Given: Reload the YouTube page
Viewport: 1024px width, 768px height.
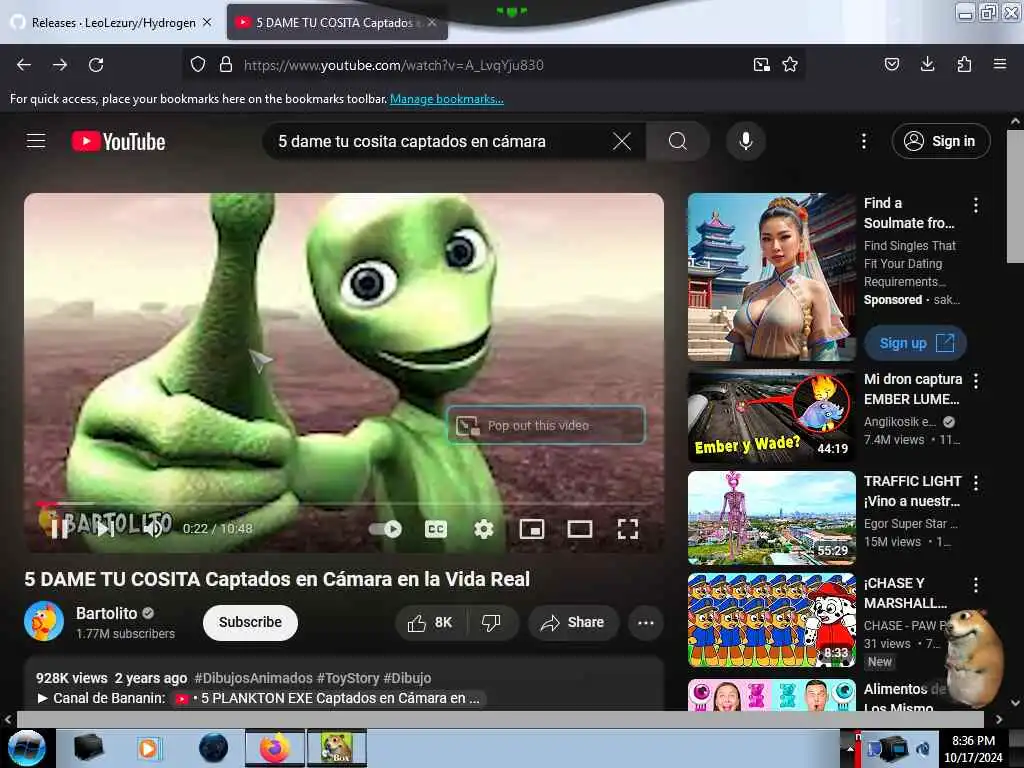Looking at the screenshot, I should click(96, 65).
